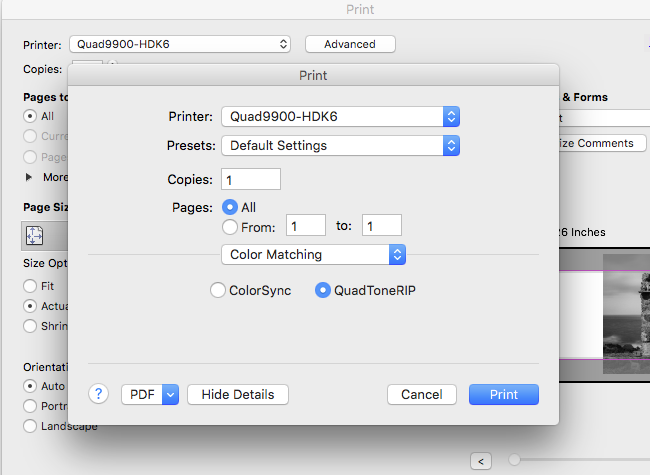The width and height of the screenshot is (650, 475).
Task: Click the Advanced button in background
Action: point(350,44)
